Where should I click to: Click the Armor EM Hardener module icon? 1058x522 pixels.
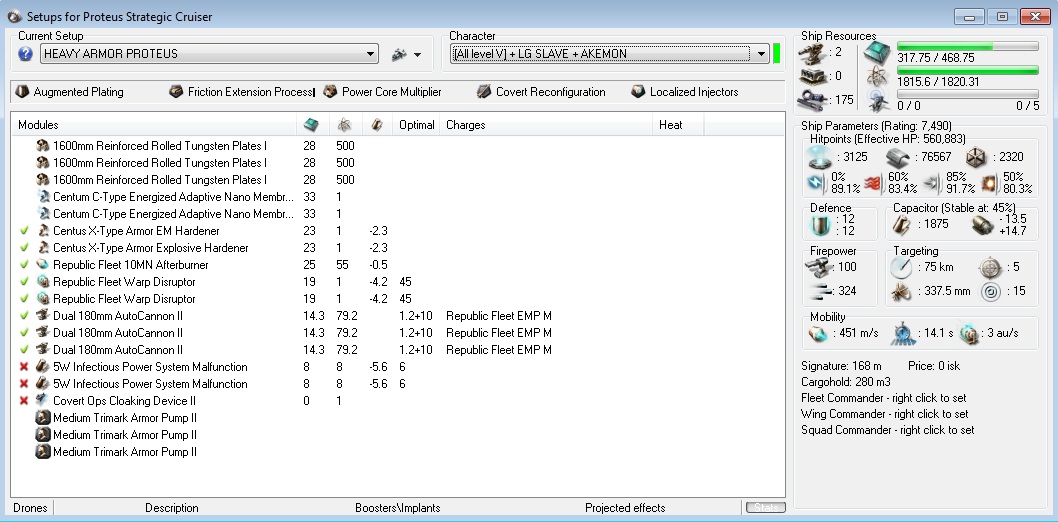pyautogui.click(x=43, y=231)
